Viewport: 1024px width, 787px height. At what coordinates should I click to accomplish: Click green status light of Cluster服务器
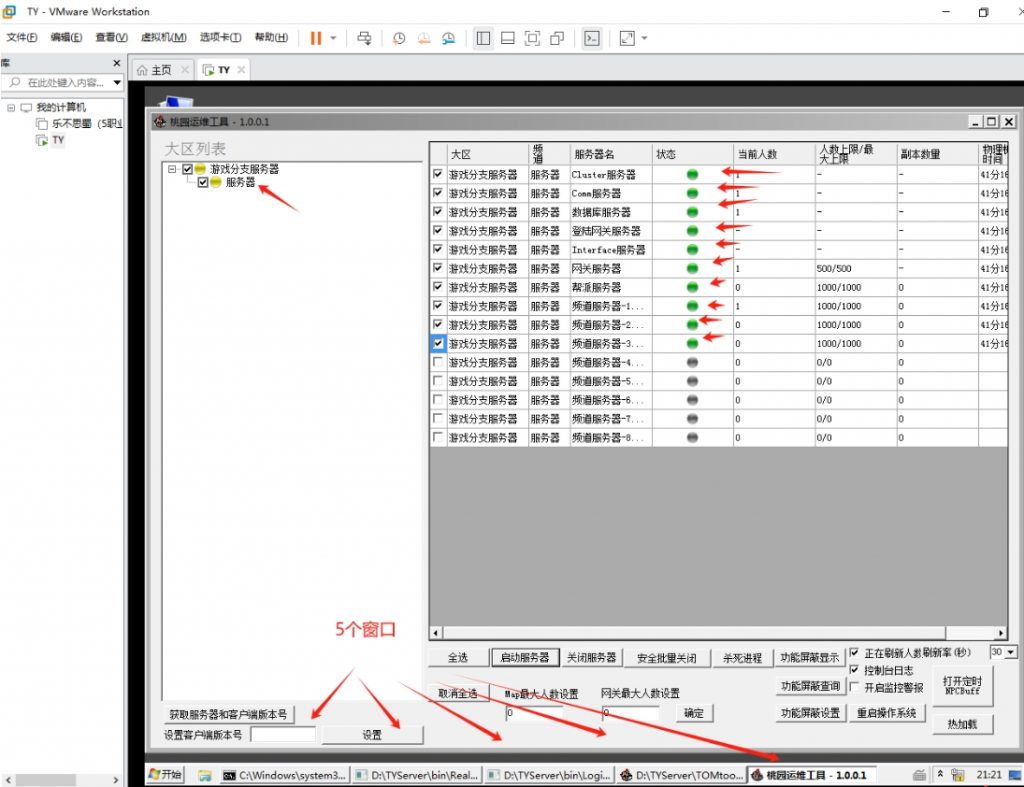tap(692, 175)
